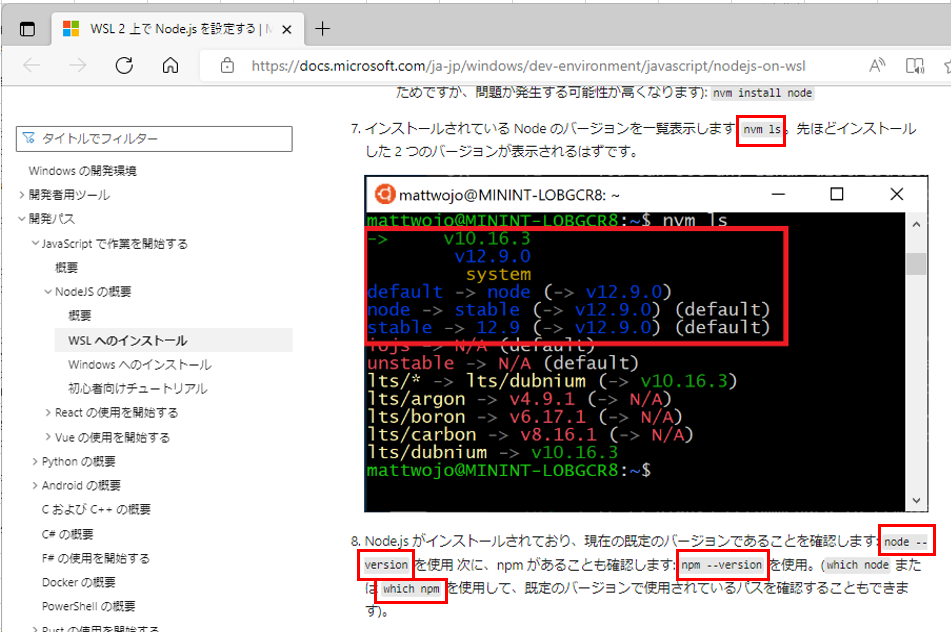Viewport: 951px width, 632px height.
Task: Select the WSL 2 Node.js browser tab
Action: coord(179,29)
